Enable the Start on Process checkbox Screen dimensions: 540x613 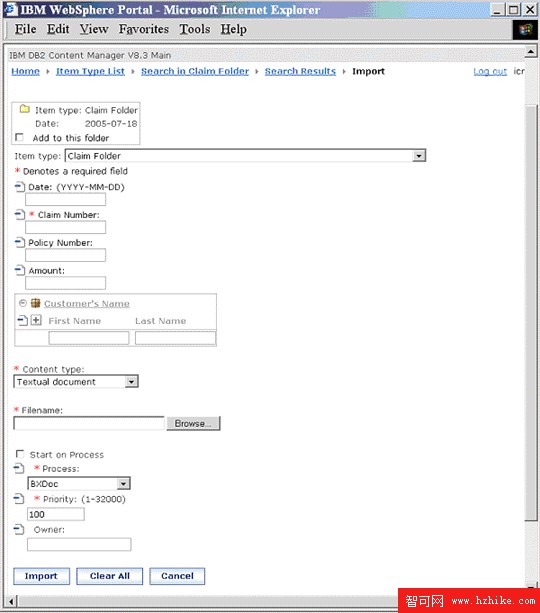tap(20, 454)
